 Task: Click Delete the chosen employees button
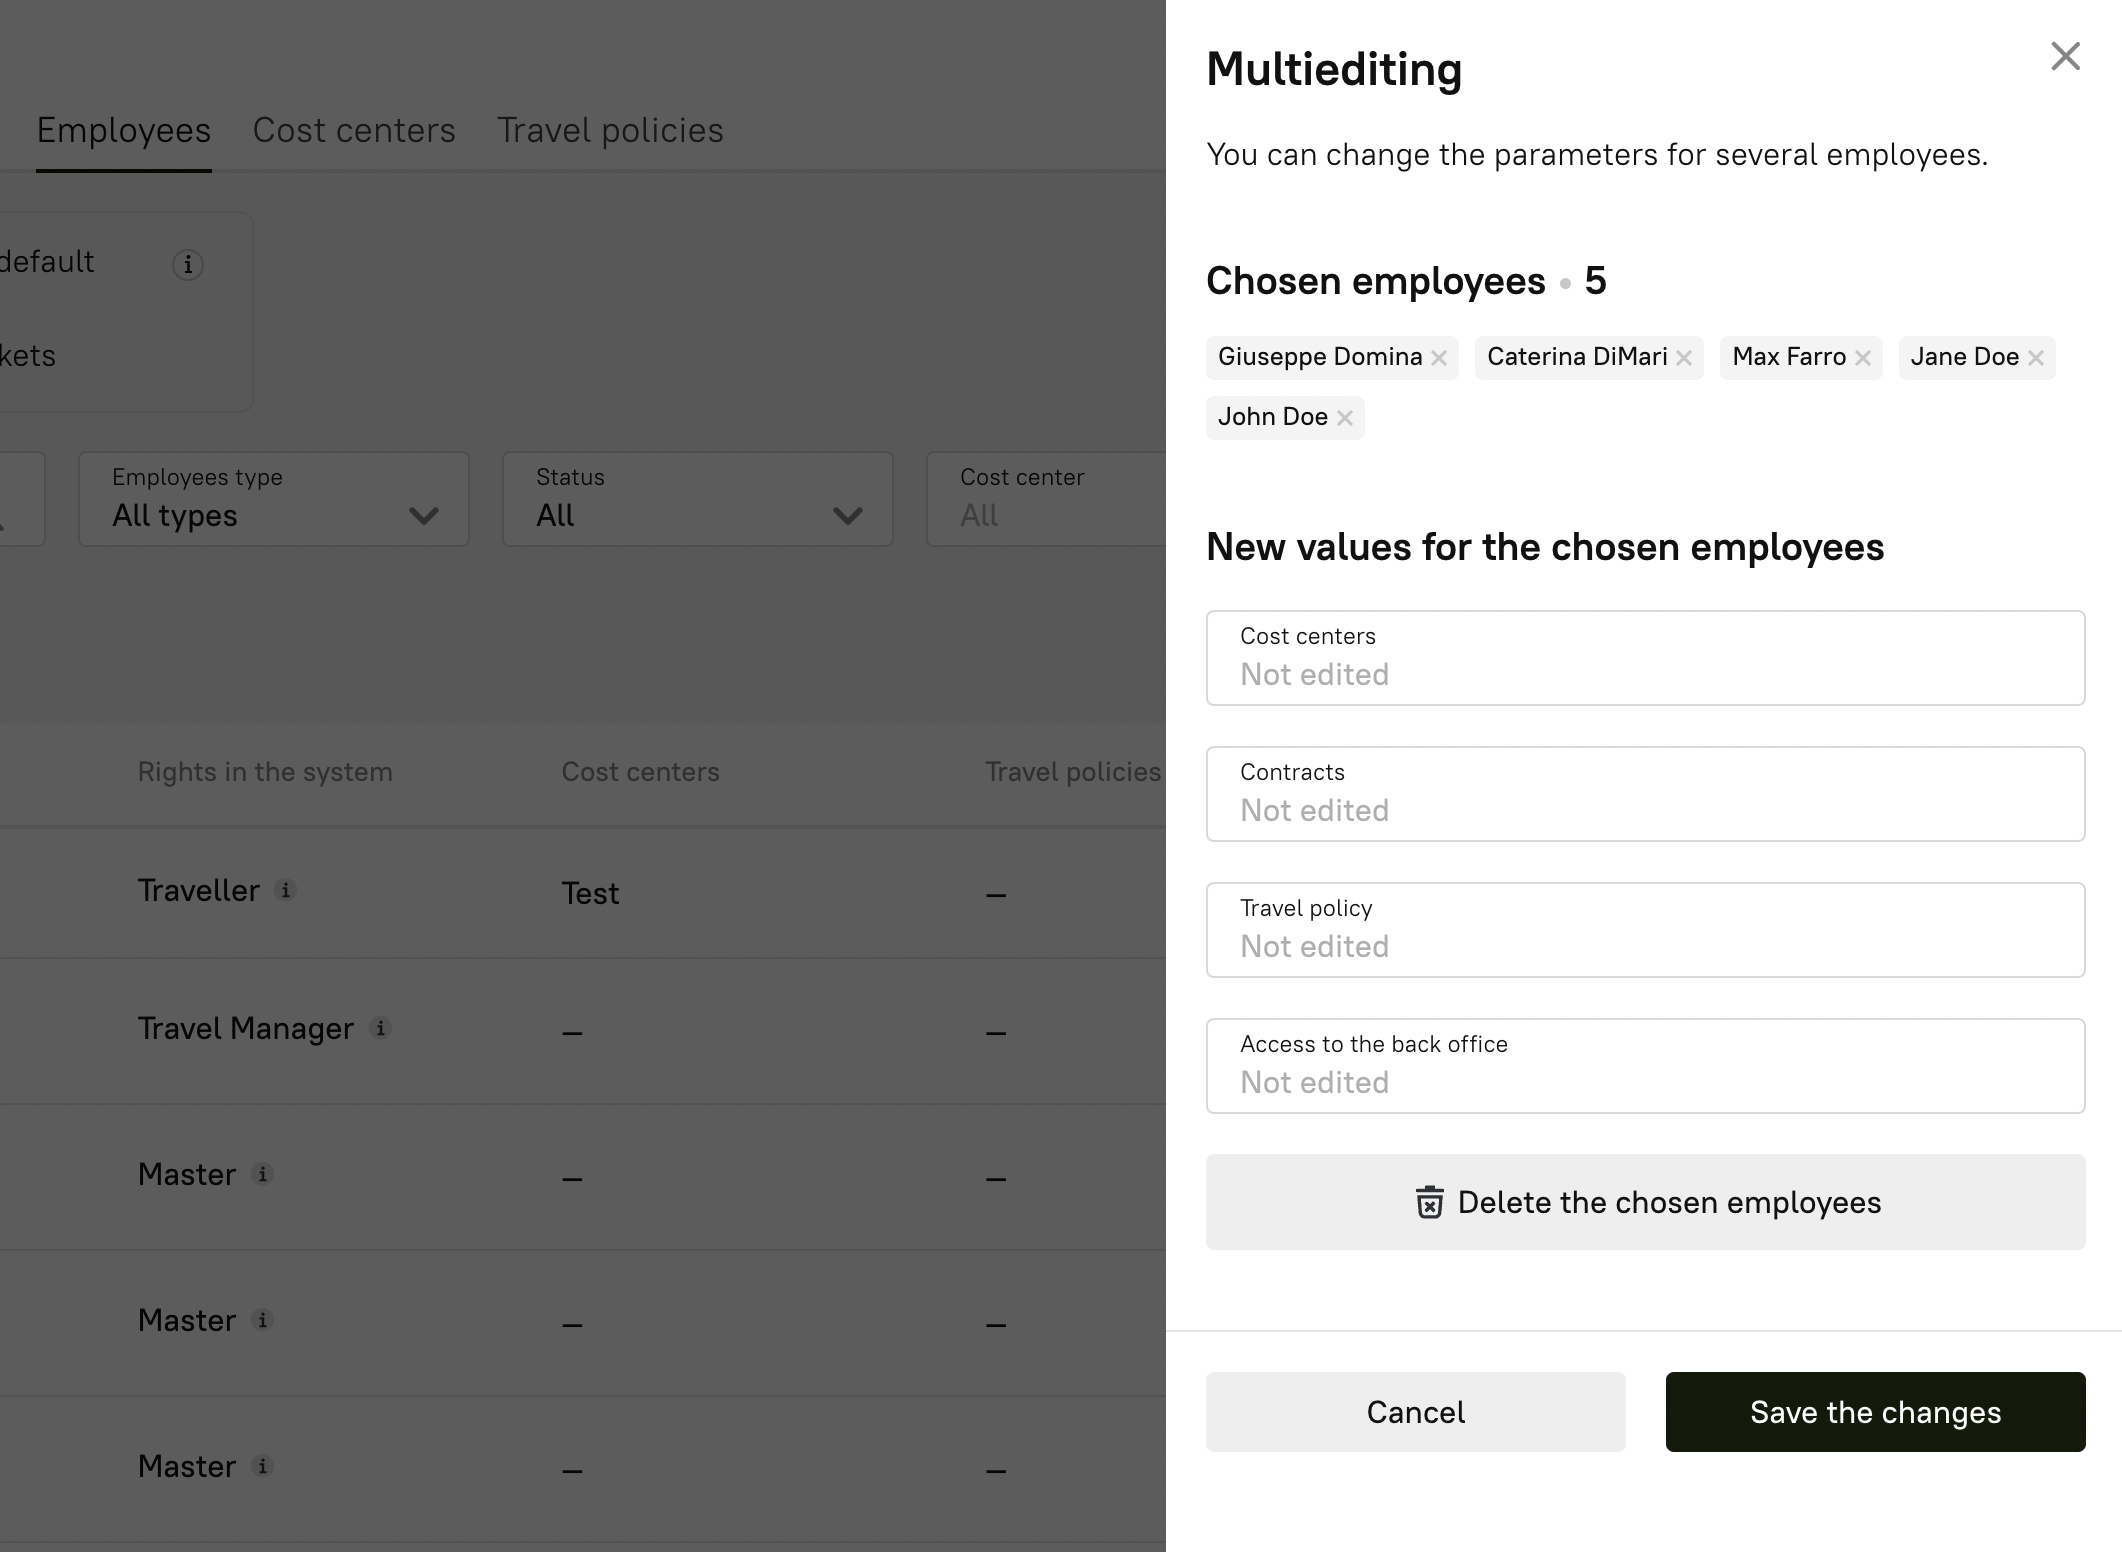point(1645,1202)
